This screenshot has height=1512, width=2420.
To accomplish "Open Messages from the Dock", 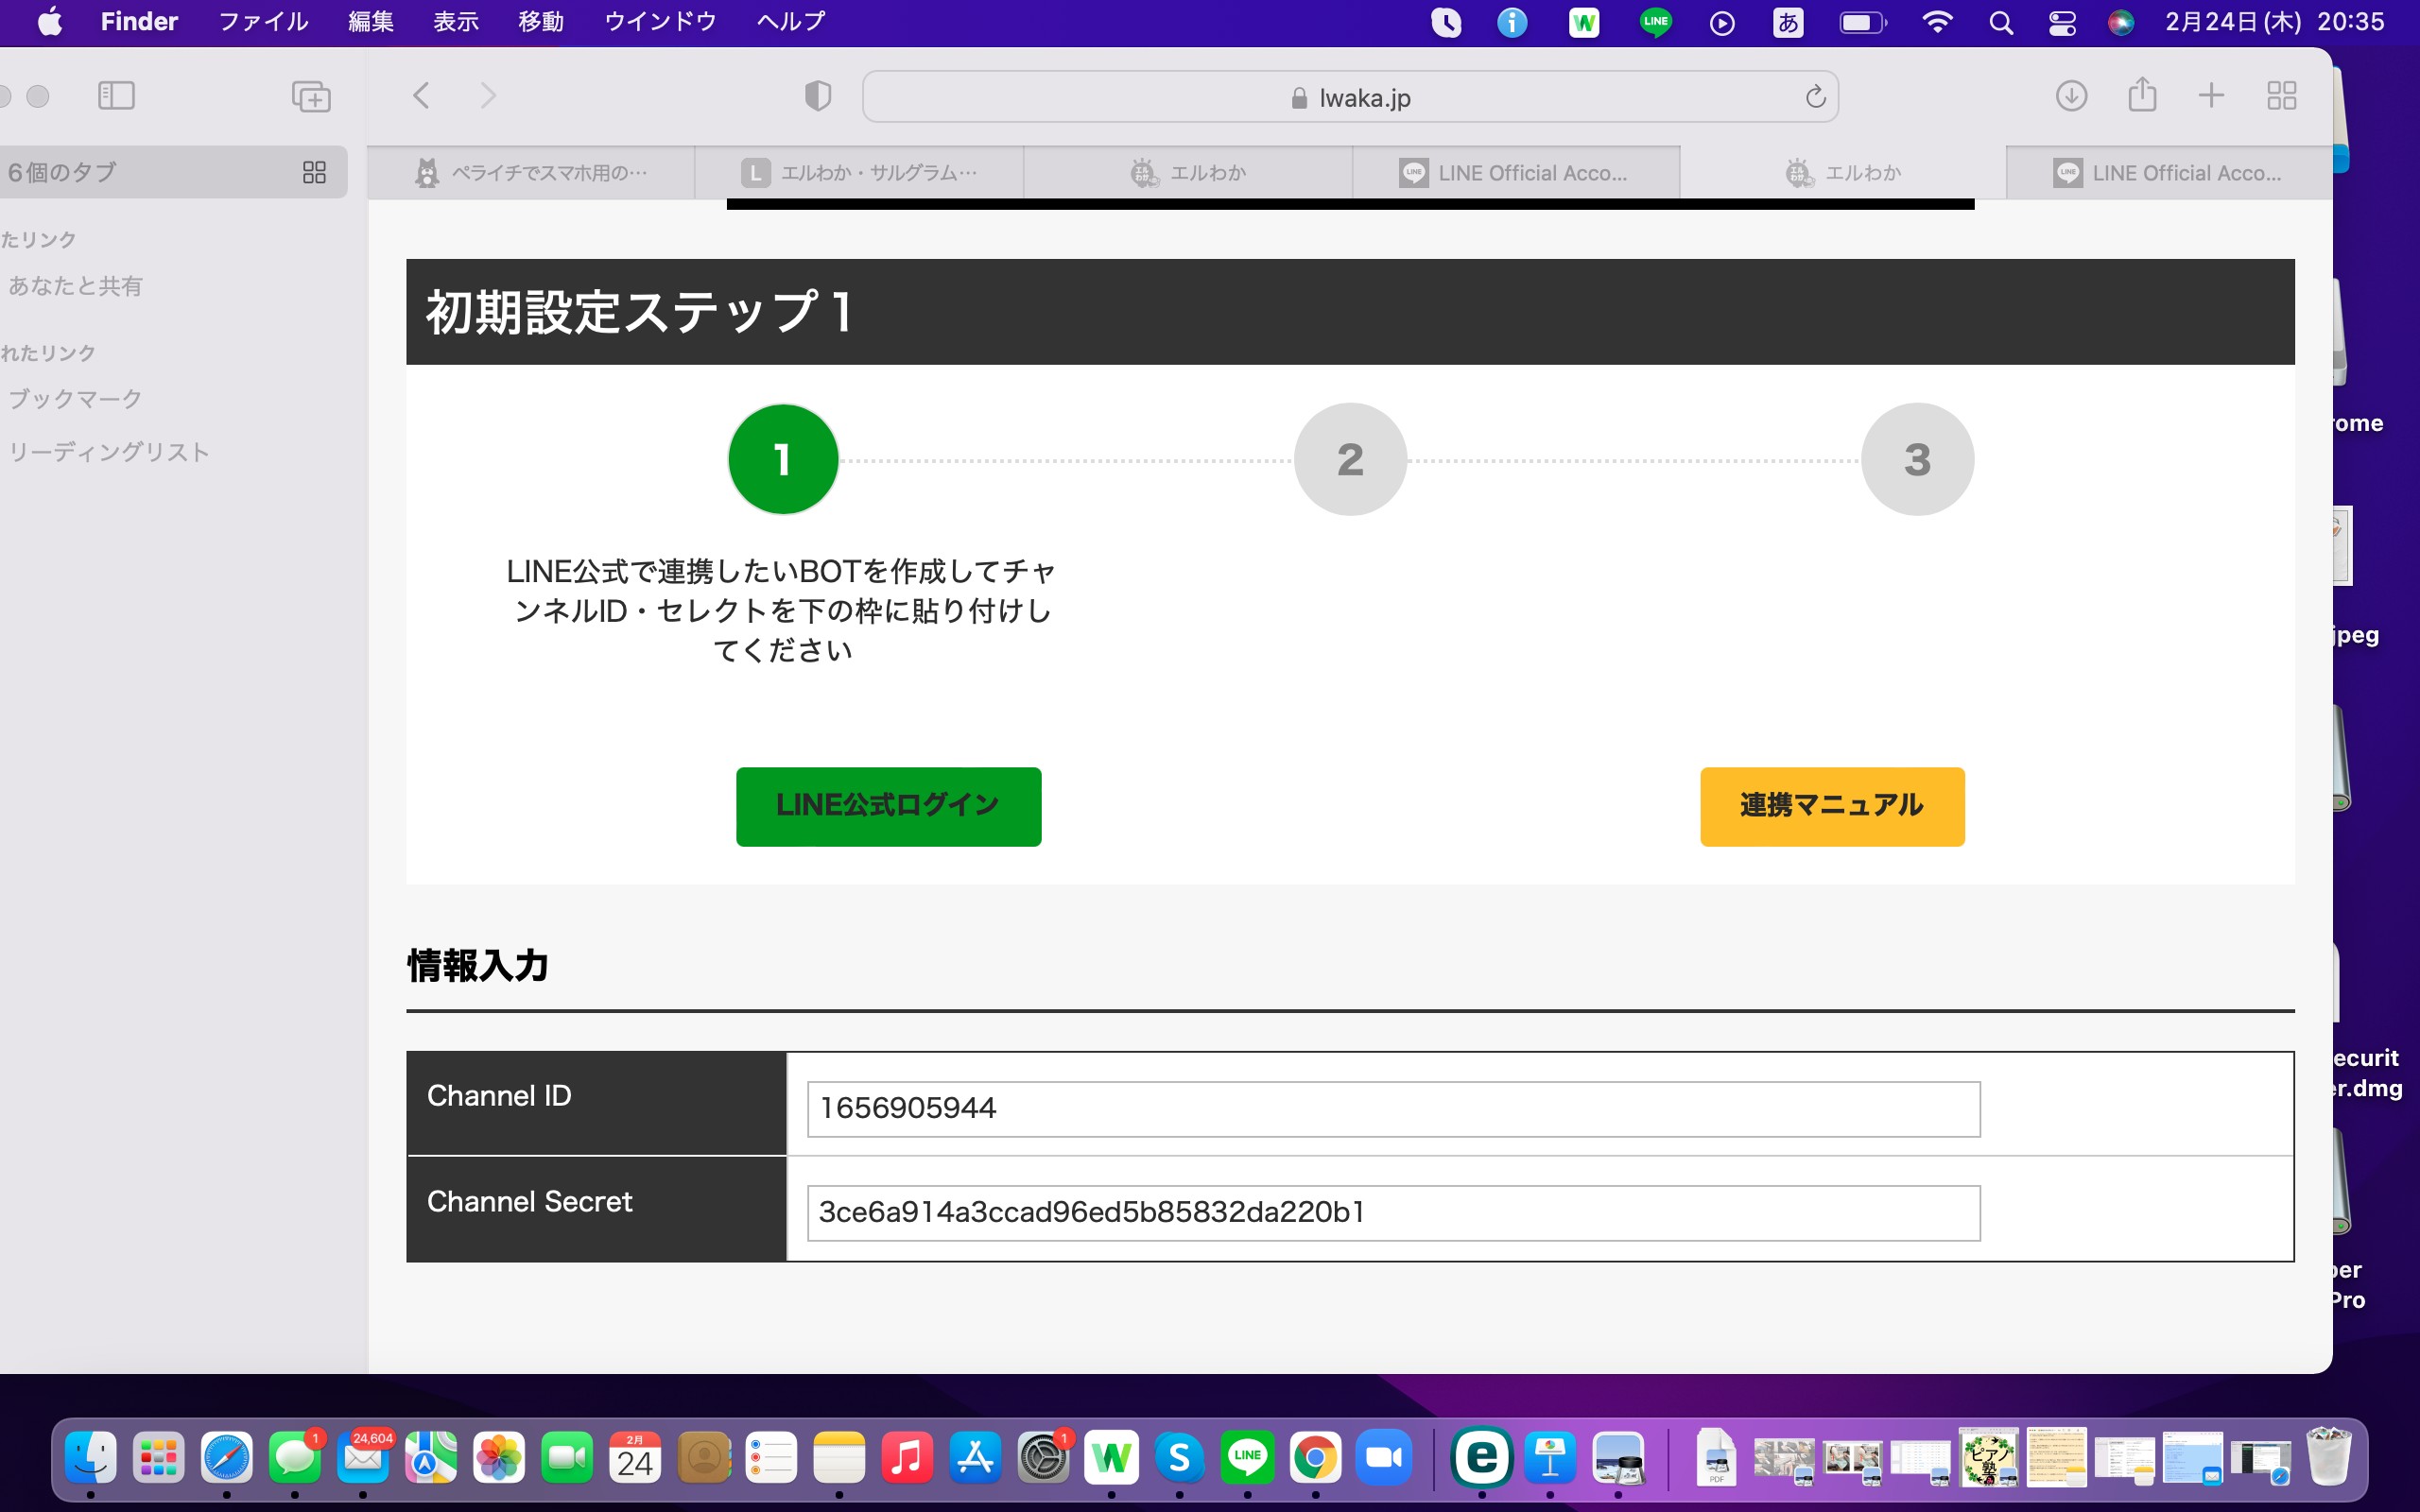I will 295,1458.
